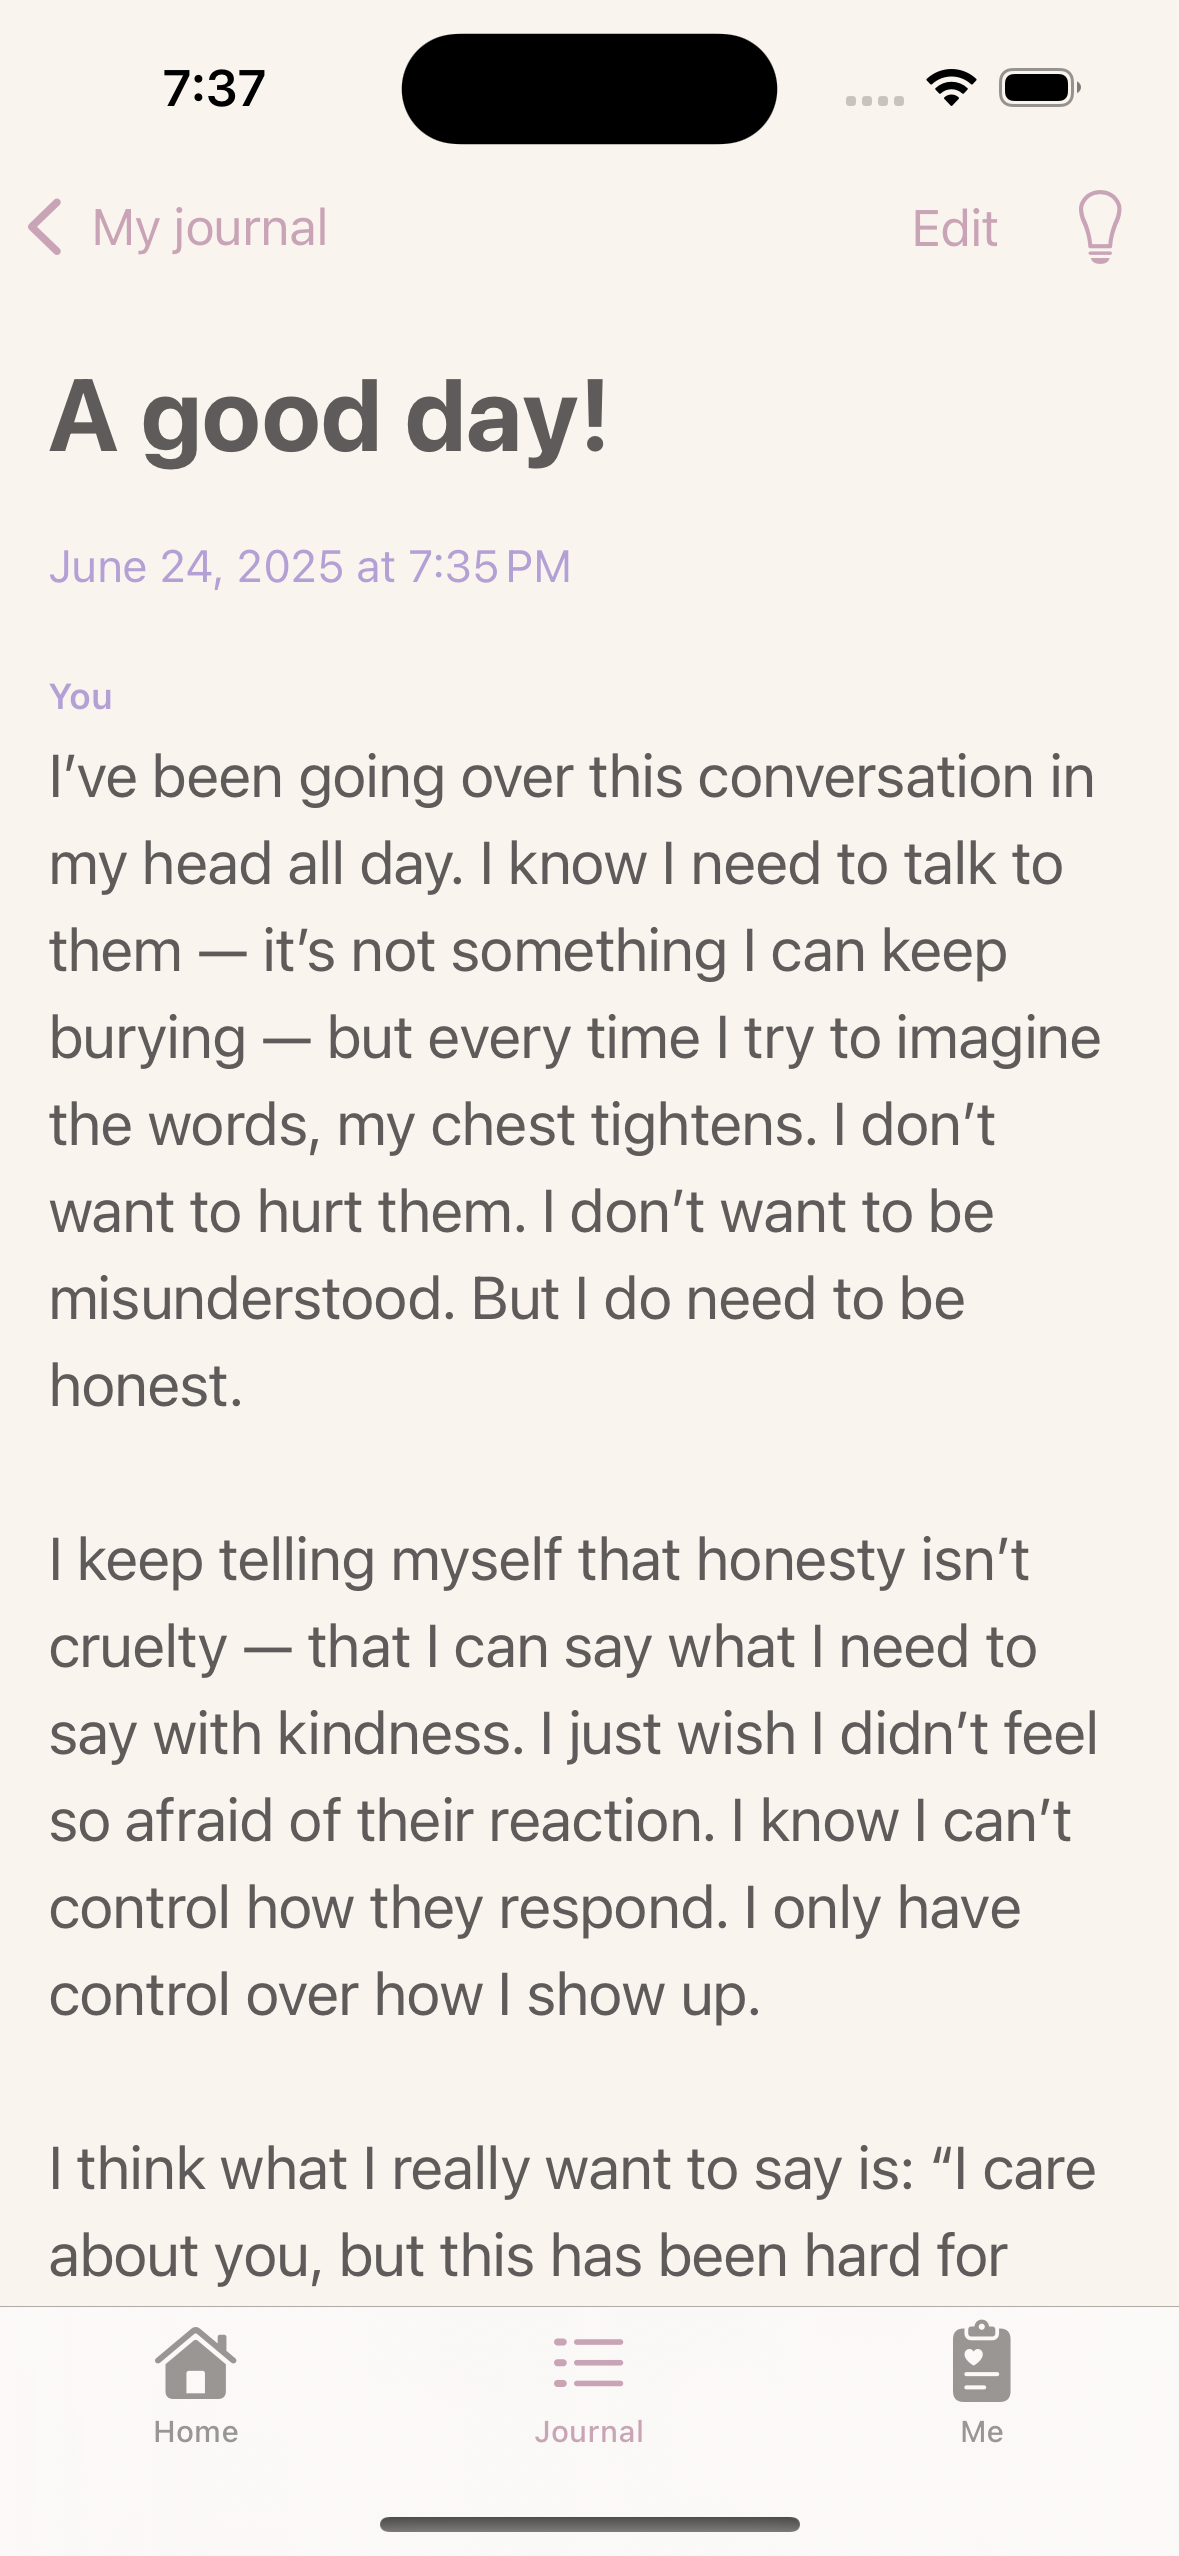Open the Me clipboard icon

pyautogui.click(x=982, y=2362)
